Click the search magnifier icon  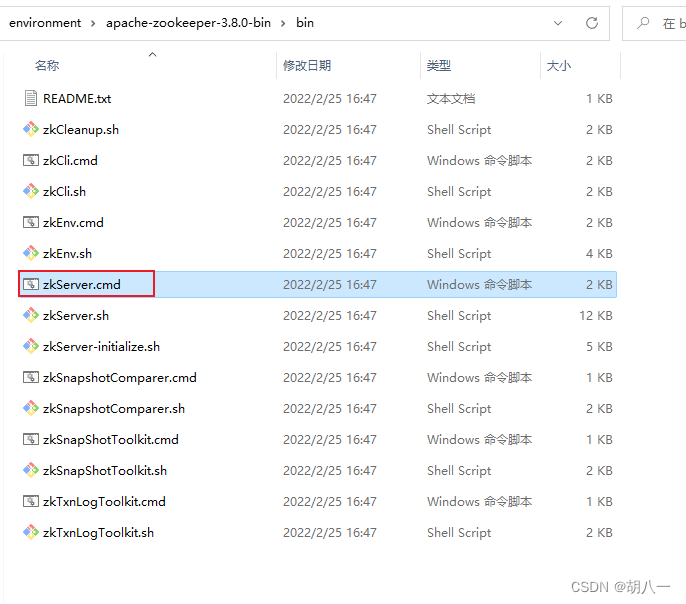pyautogui.click(x=643, y=23)
